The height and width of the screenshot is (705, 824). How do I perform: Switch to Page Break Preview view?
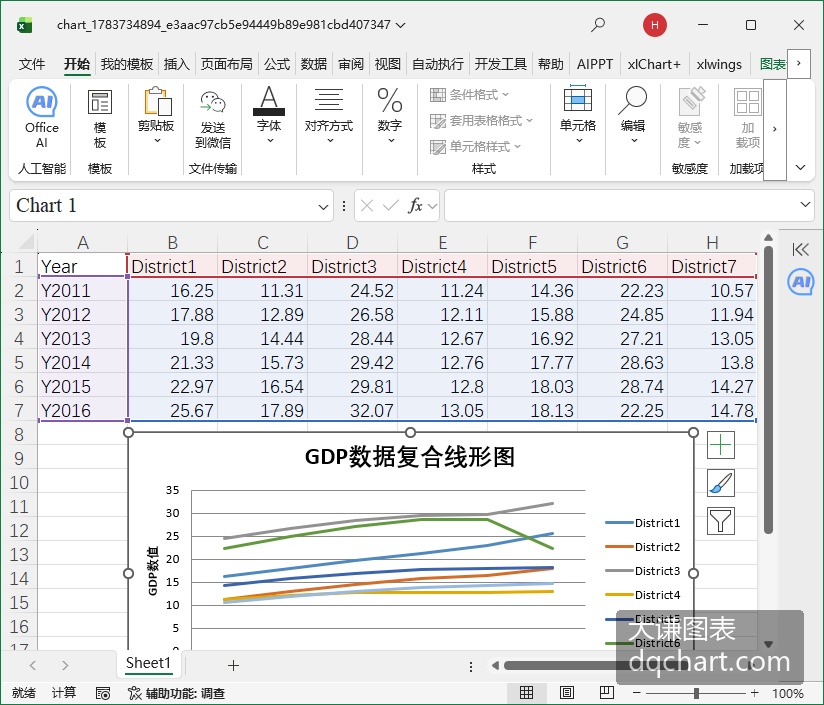tap(606, 692)
